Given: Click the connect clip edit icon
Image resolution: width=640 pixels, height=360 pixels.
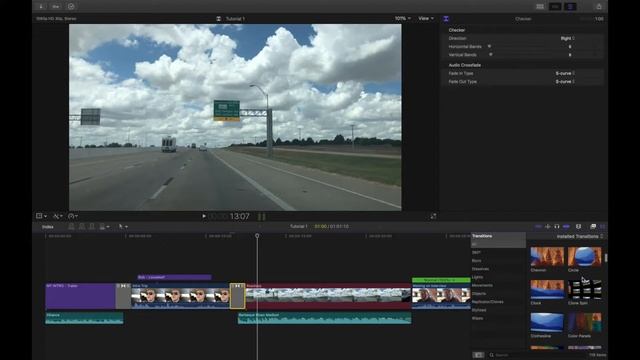Looking at the screenshot, I should [71, 227].
